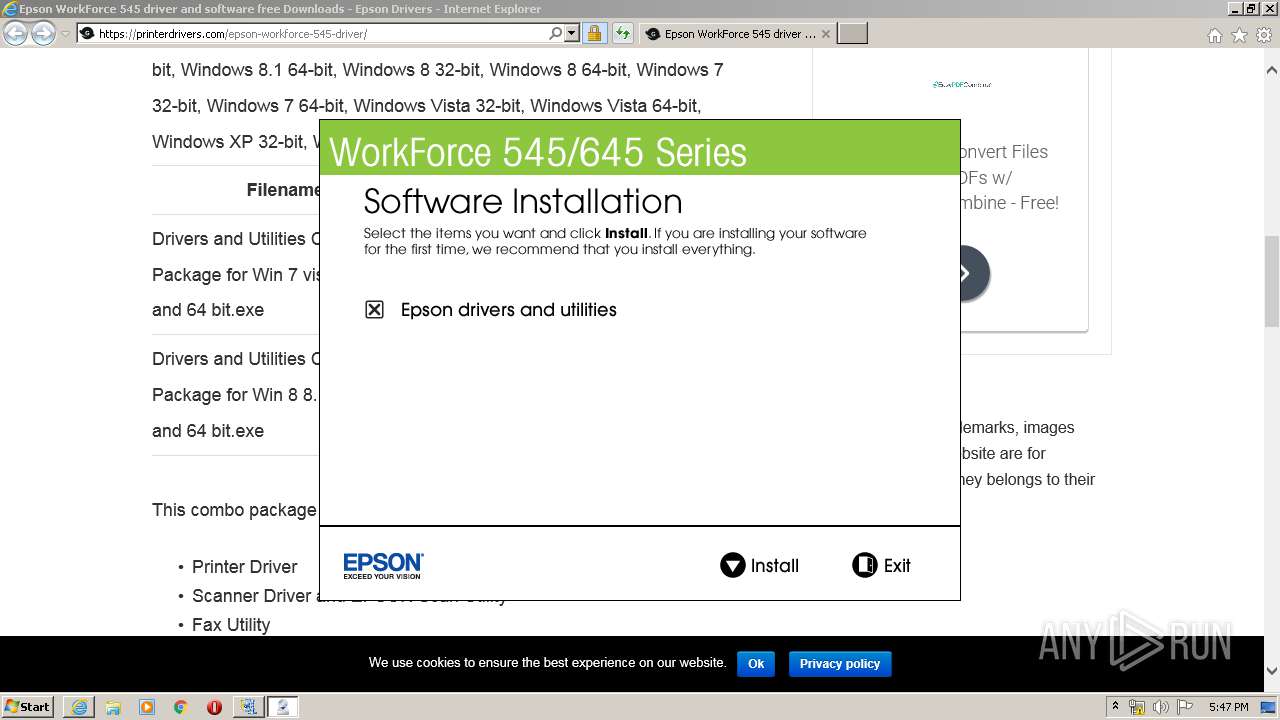Go forward using Internet Explorer's forward arrow
This screenshot has width=1280, height=720.
tap(43, 33)
